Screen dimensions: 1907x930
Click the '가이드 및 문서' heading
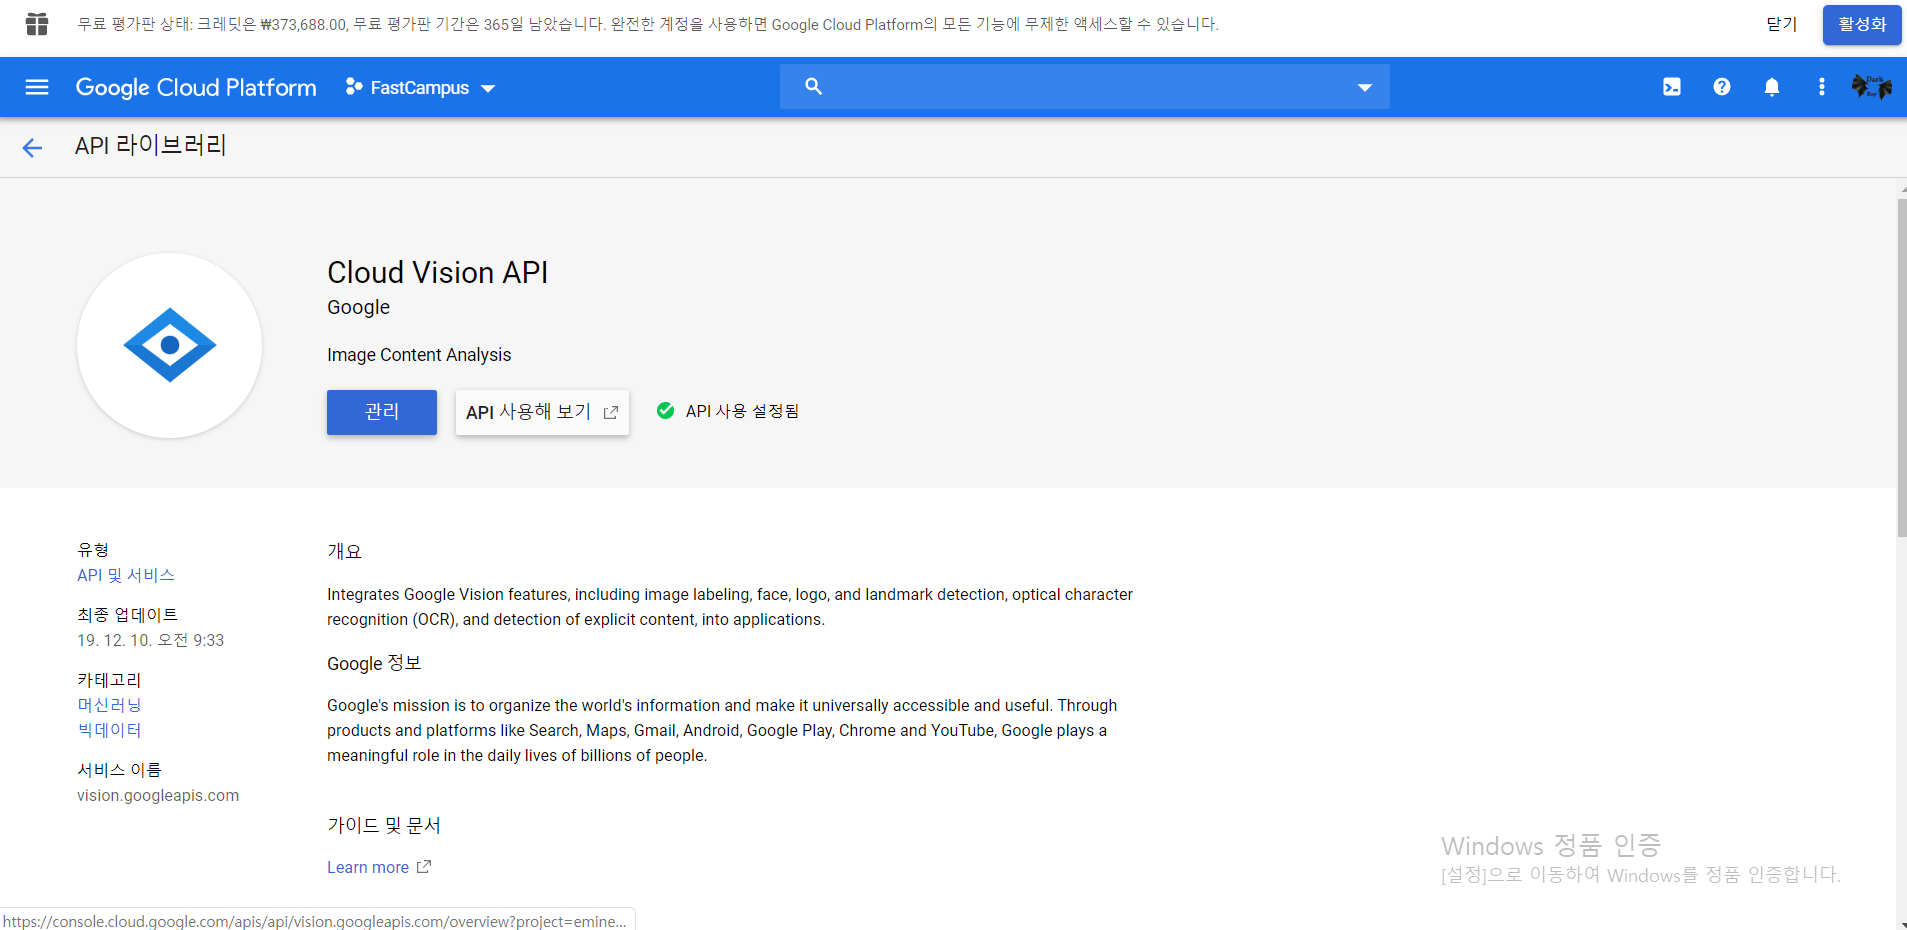[384, 825]
